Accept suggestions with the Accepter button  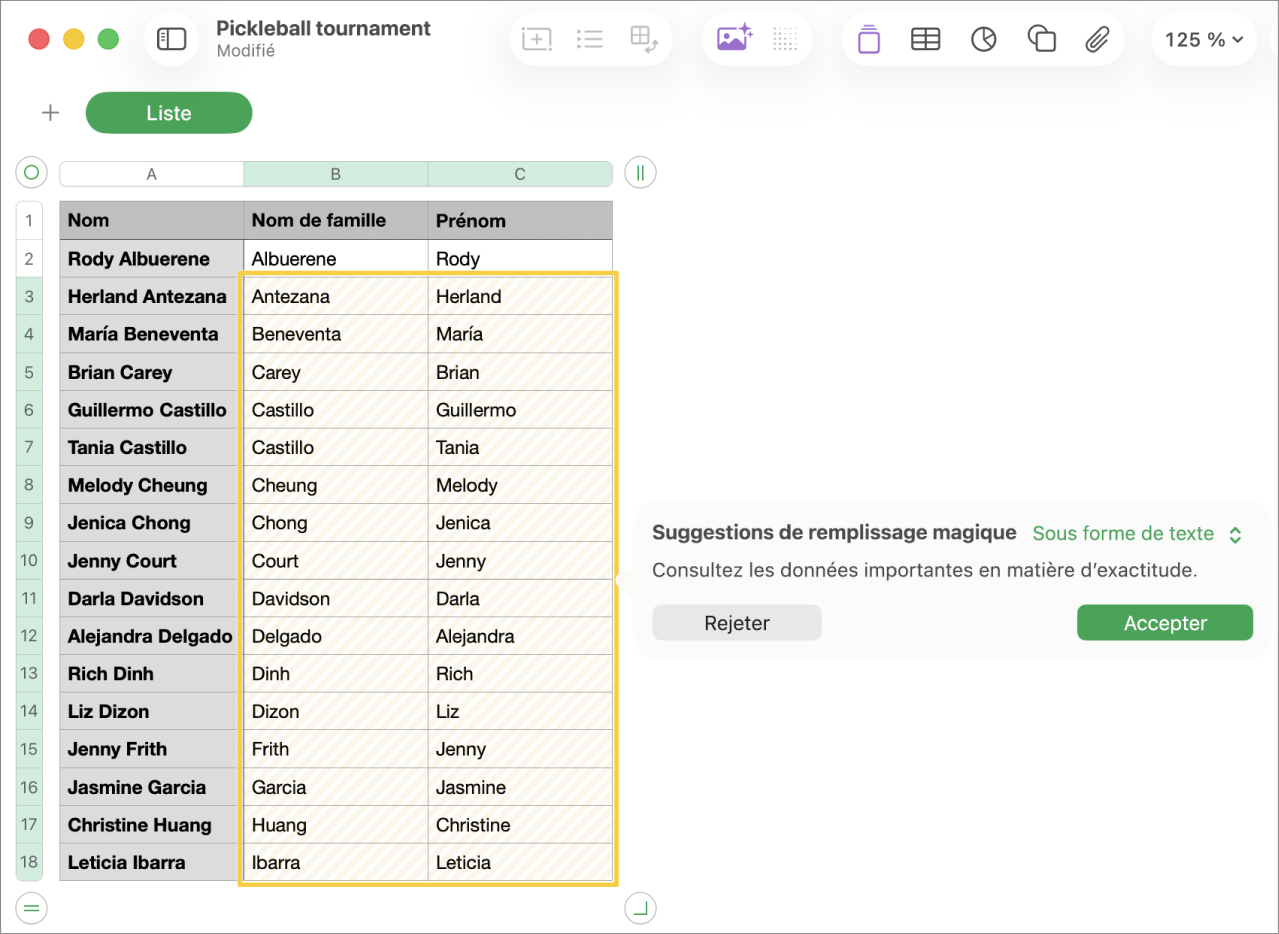[1164, 622]
